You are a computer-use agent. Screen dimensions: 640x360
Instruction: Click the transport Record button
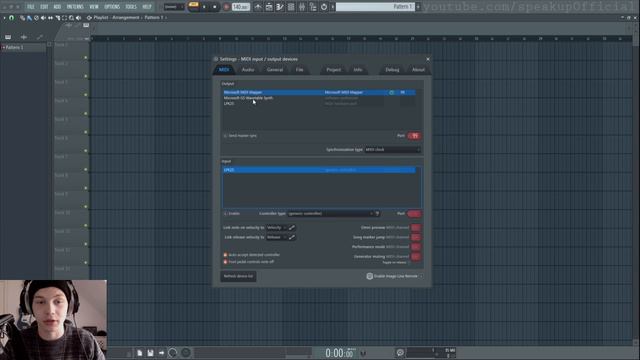pyautogui.click(x=227, y=7)
